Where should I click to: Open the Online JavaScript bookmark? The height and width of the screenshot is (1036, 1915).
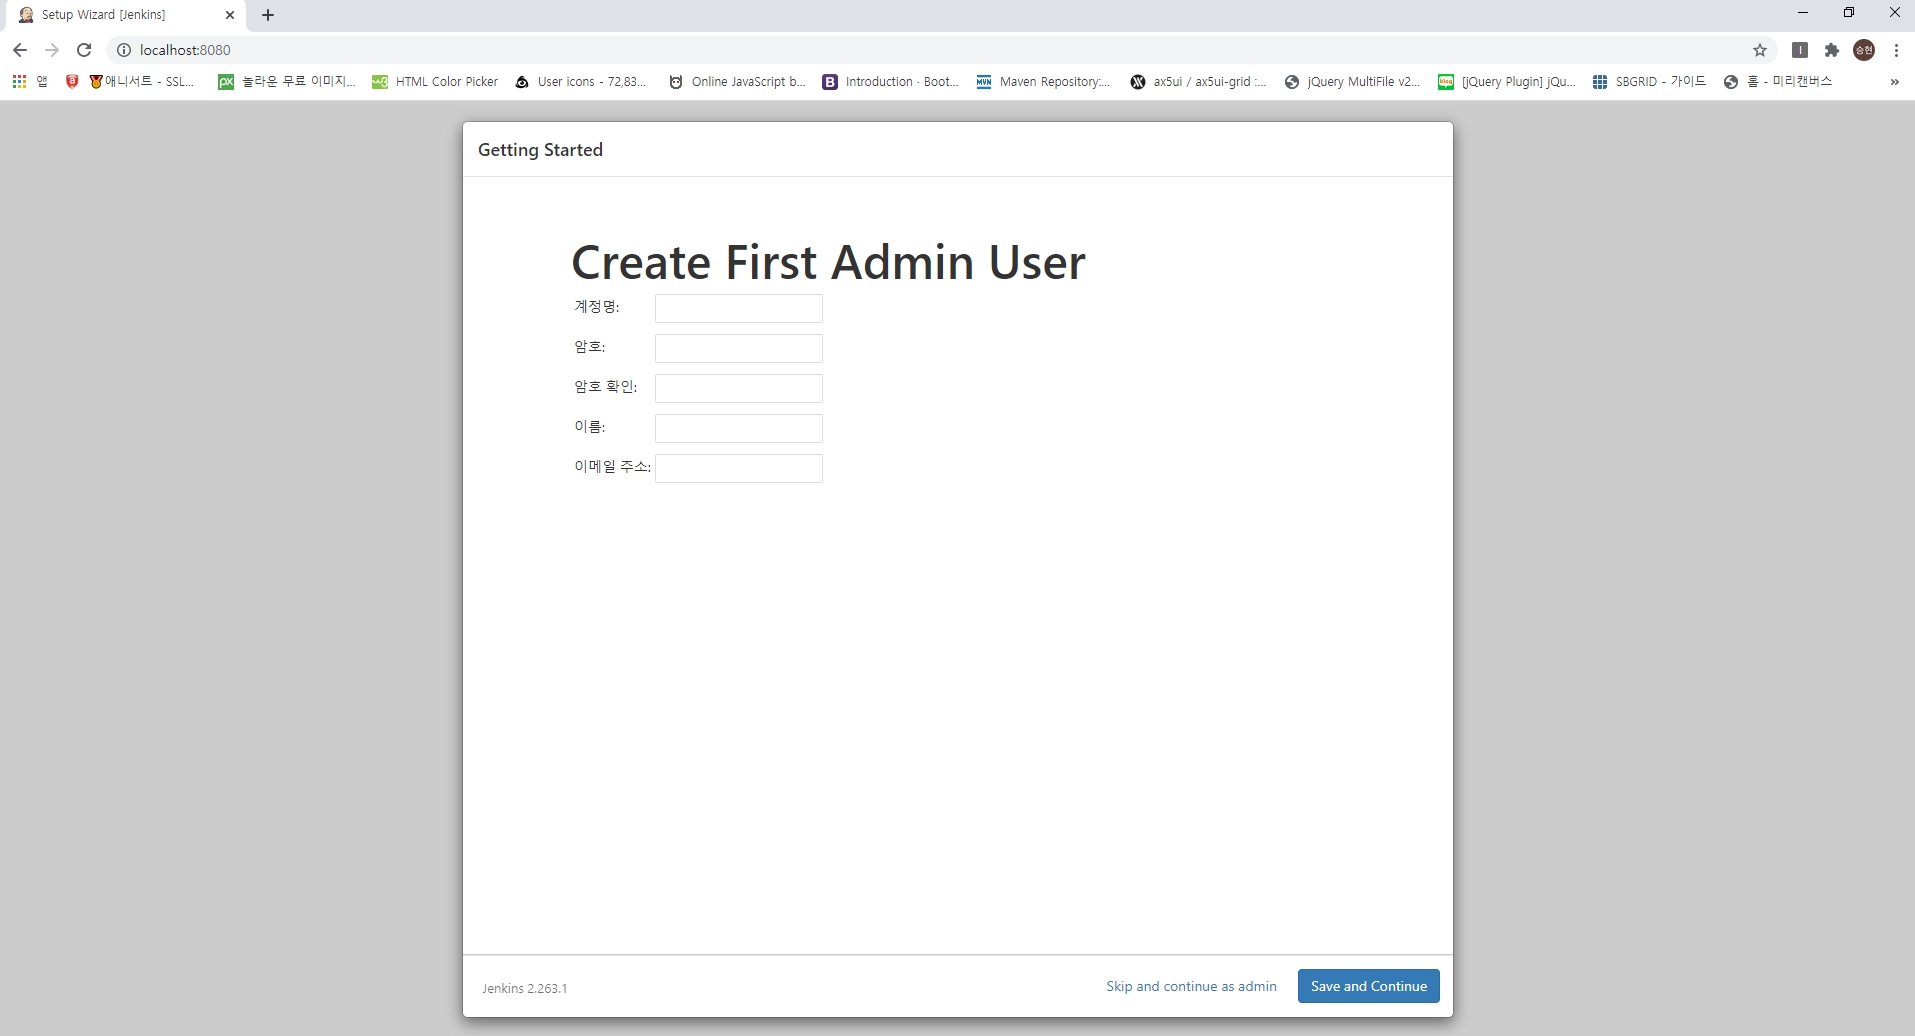coord(737,82)
